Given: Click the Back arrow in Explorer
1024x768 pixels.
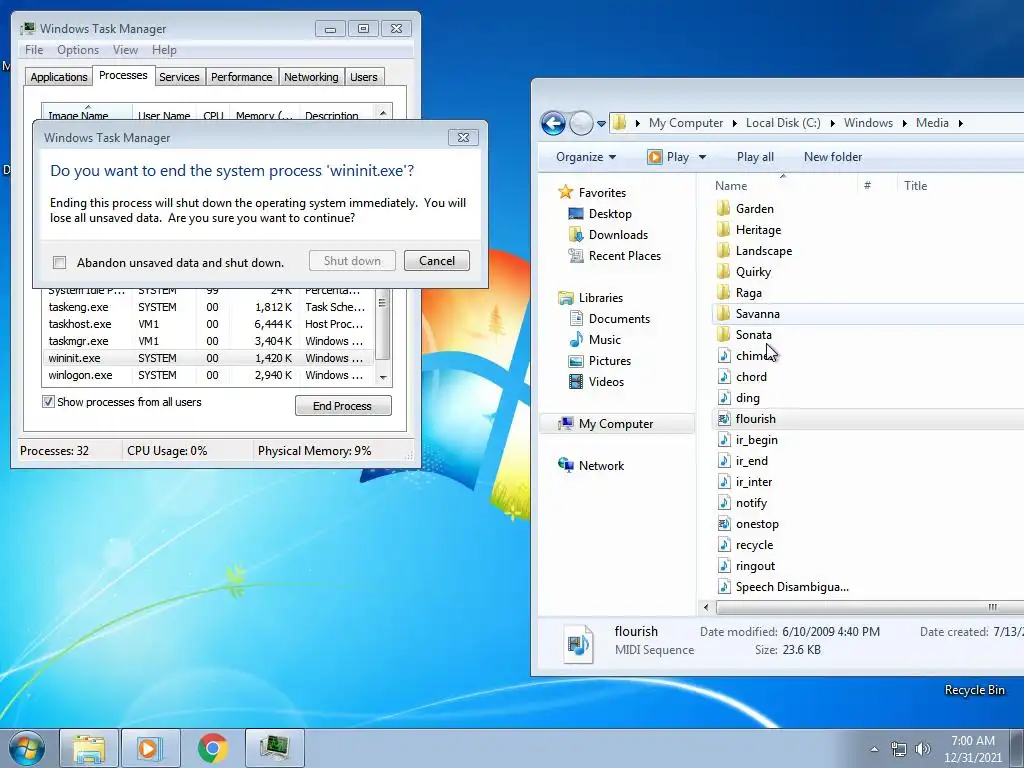Looking at the screenshot, I should pos(553,123).
